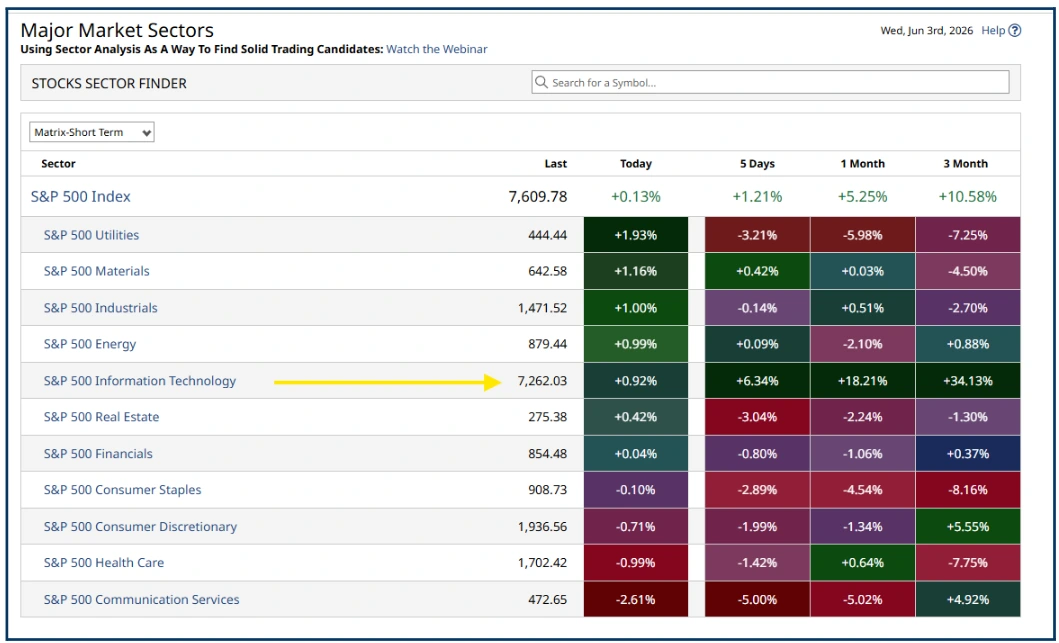The height and width of the screenshot is (643, 1059).
Task: Click the -2.70% Industrials 3 Month cell
Action: (968, 308)
